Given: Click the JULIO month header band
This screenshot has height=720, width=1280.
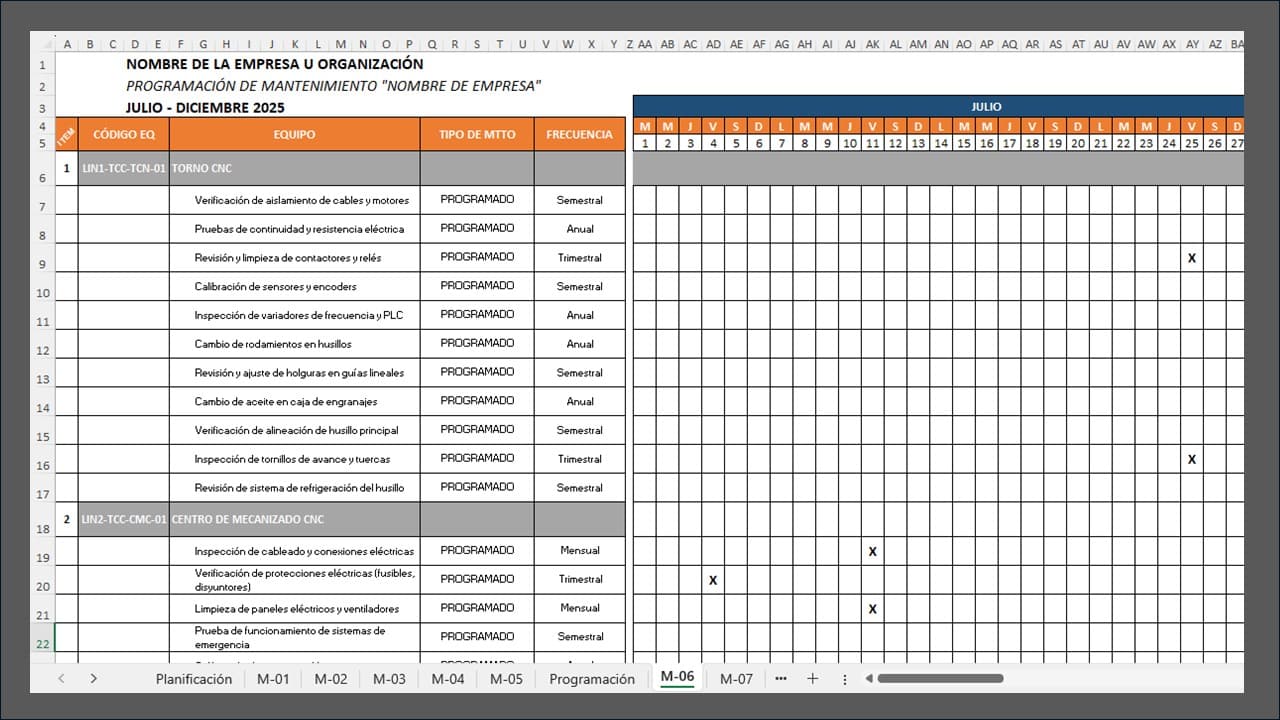Looking at the screenshot, I should [x=985, y=107].
